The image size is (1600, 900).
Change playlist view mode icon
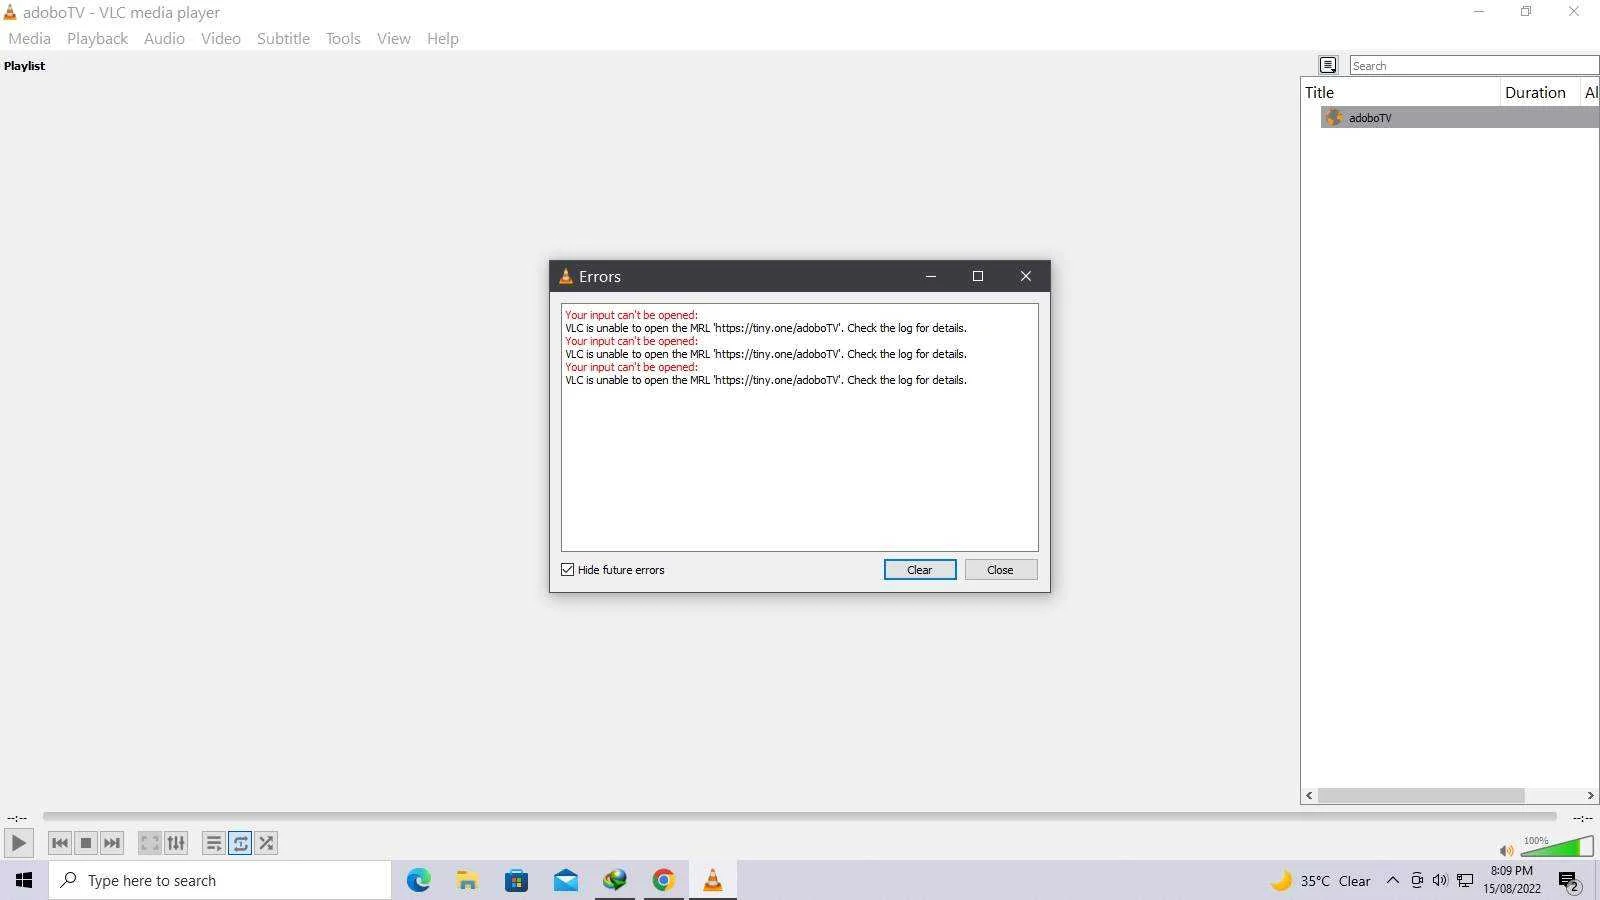click(1328, 65)
